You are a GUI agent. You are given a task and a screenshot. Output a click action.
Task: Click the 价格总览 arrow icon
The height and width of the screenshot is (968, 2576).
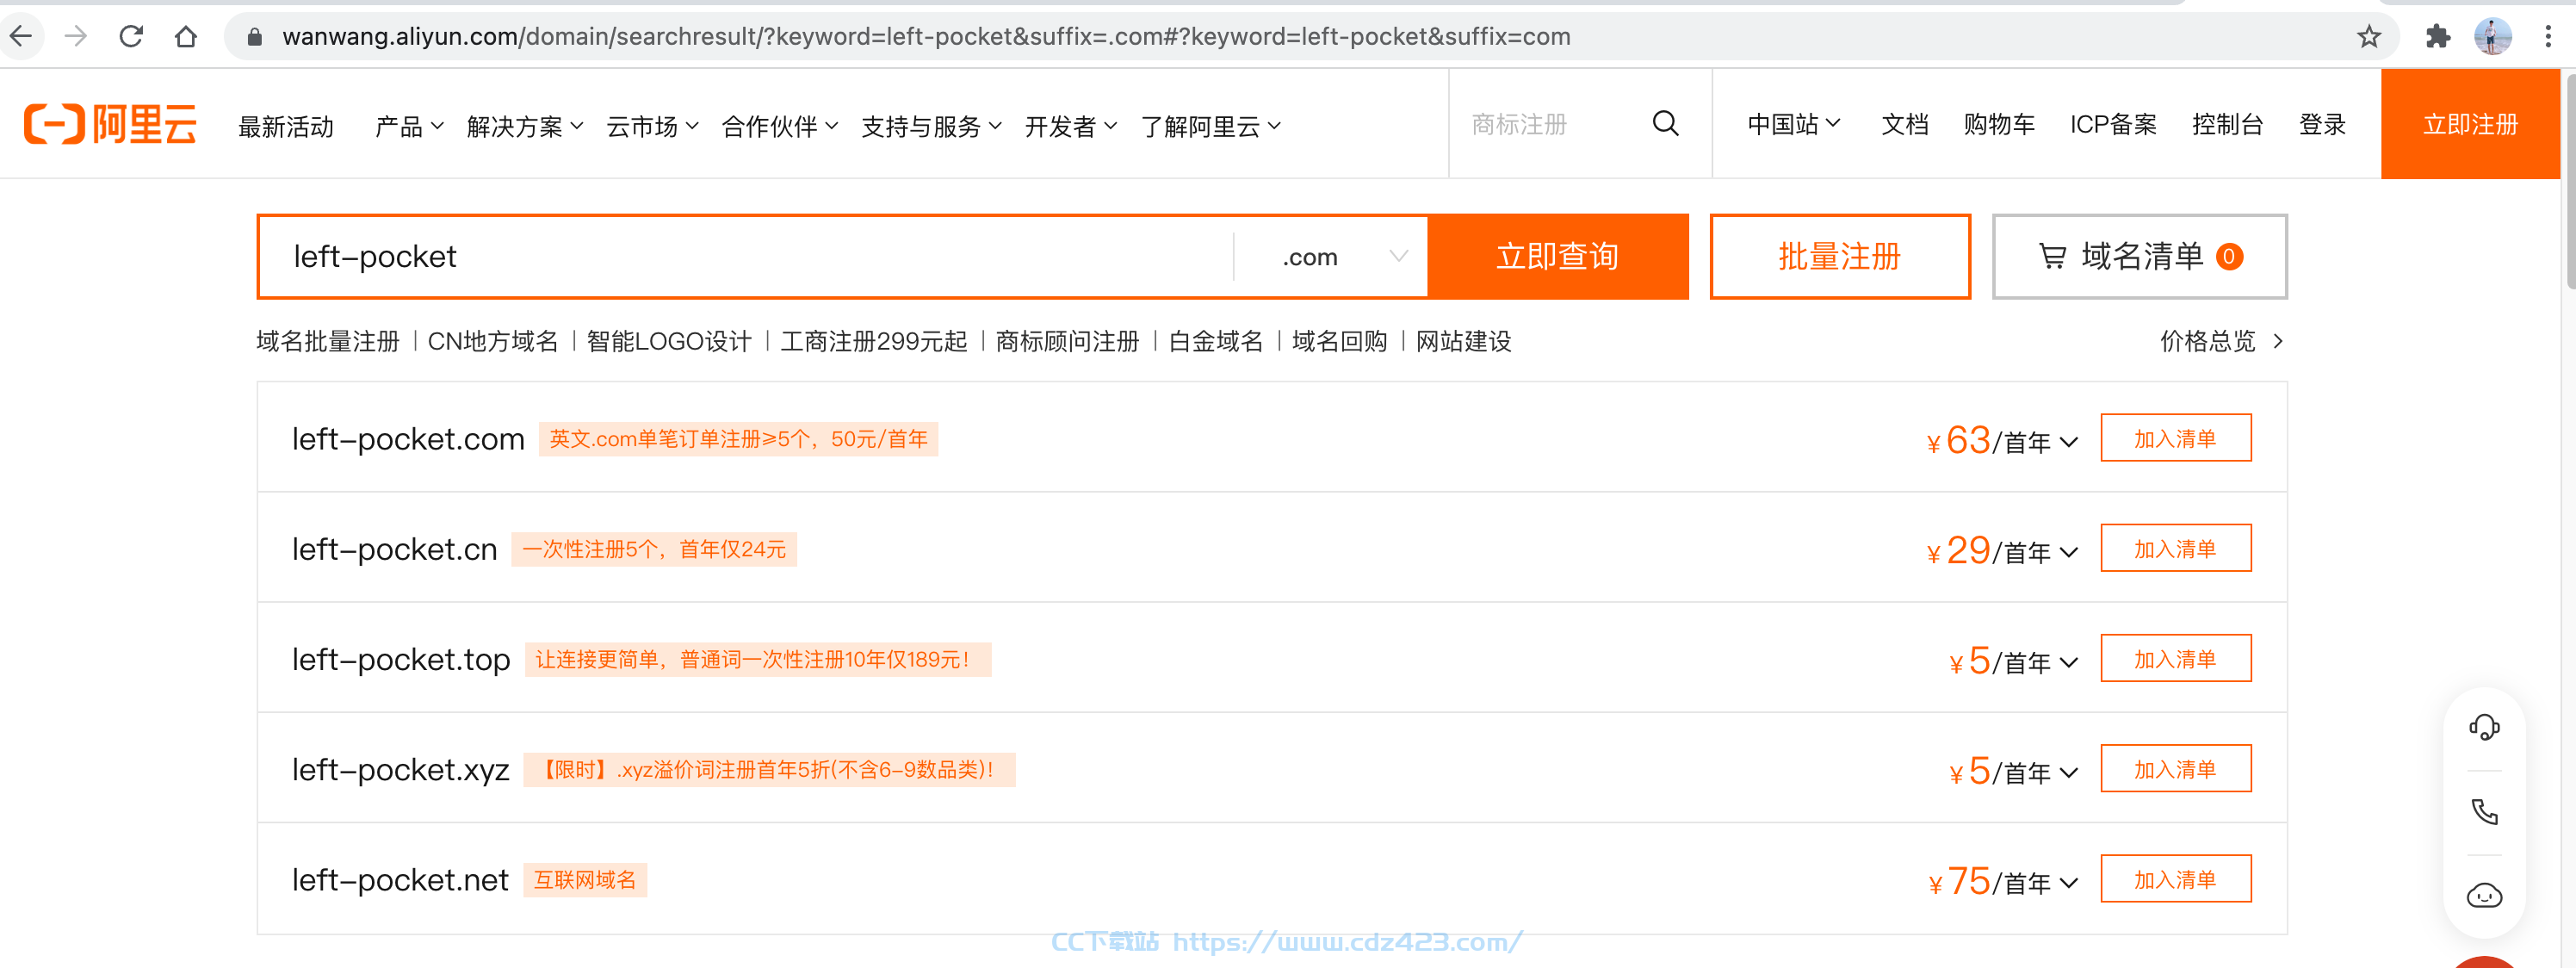coord(2278,341)
